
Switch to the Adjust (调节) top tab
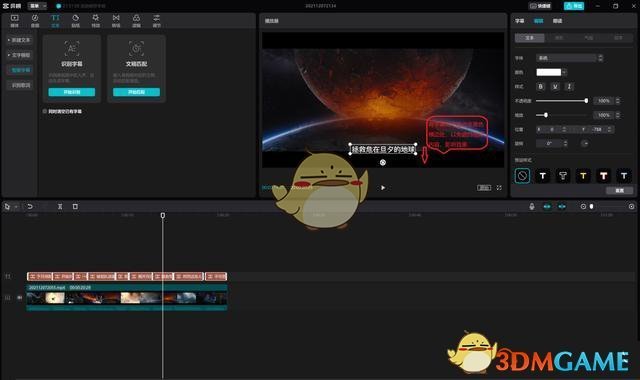coord(157,20)
